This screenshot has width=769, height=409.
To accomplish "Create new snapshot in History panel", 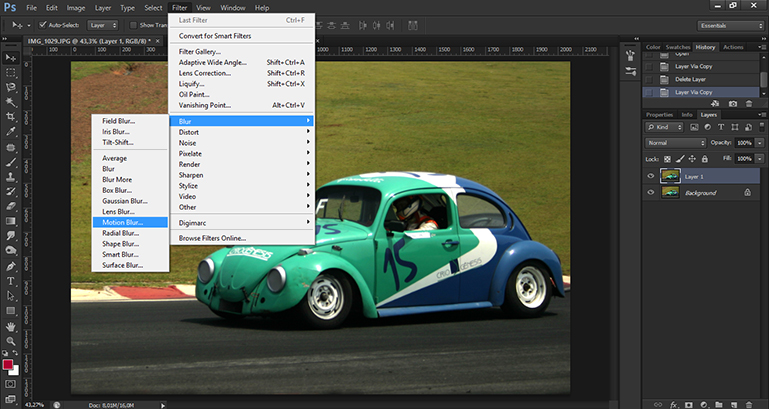I will pyautogui.click(x=733, y=103).
